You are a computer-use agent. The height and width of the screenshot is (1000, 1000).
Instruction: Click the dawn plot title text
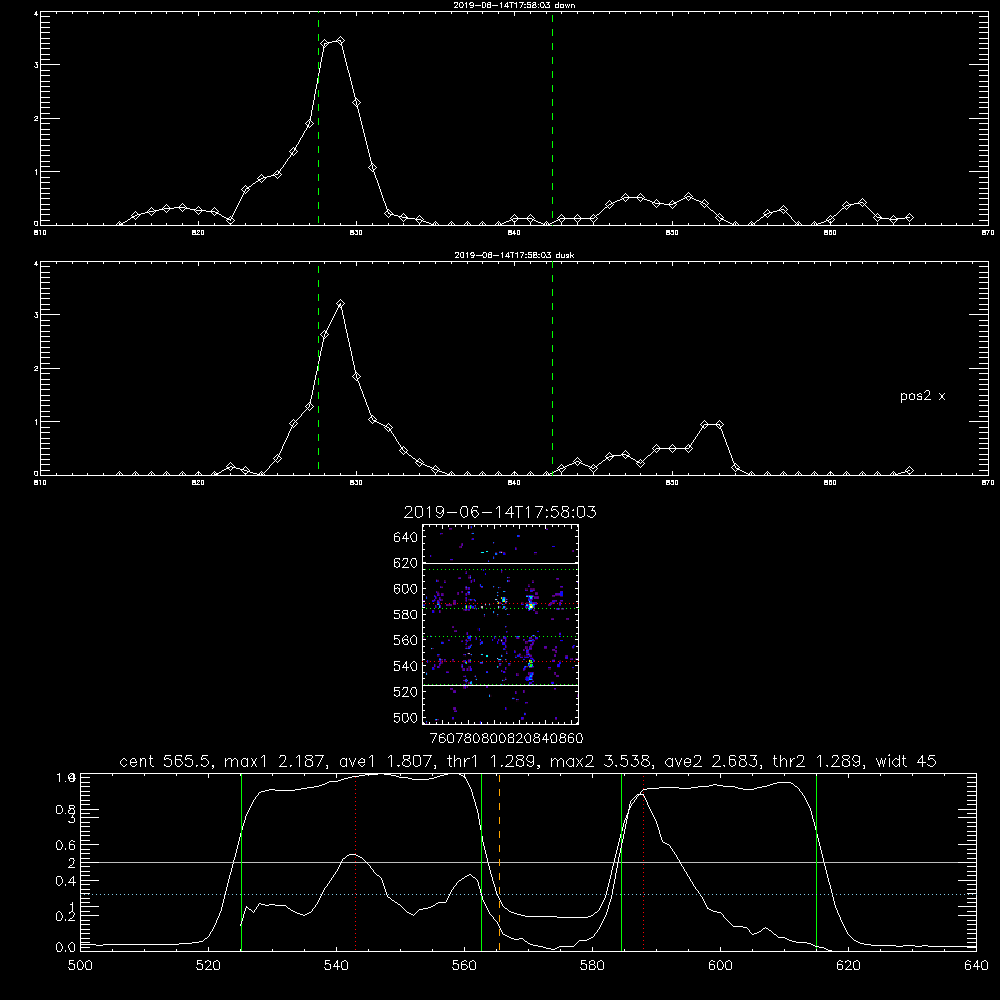(x=514, y=5)
